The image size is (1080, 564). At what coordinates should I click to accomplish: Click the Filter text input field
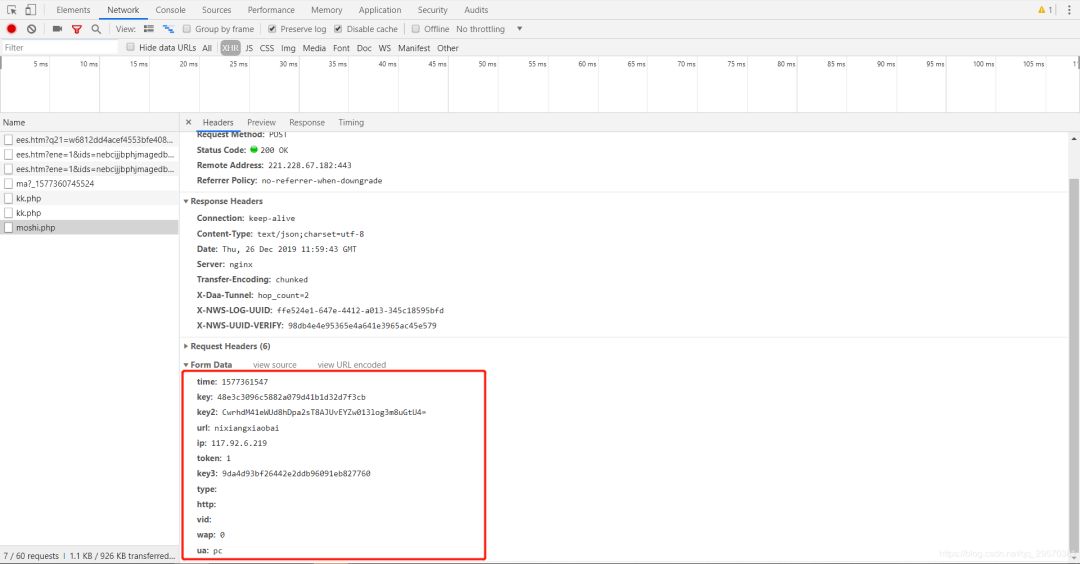pos(60,48)
